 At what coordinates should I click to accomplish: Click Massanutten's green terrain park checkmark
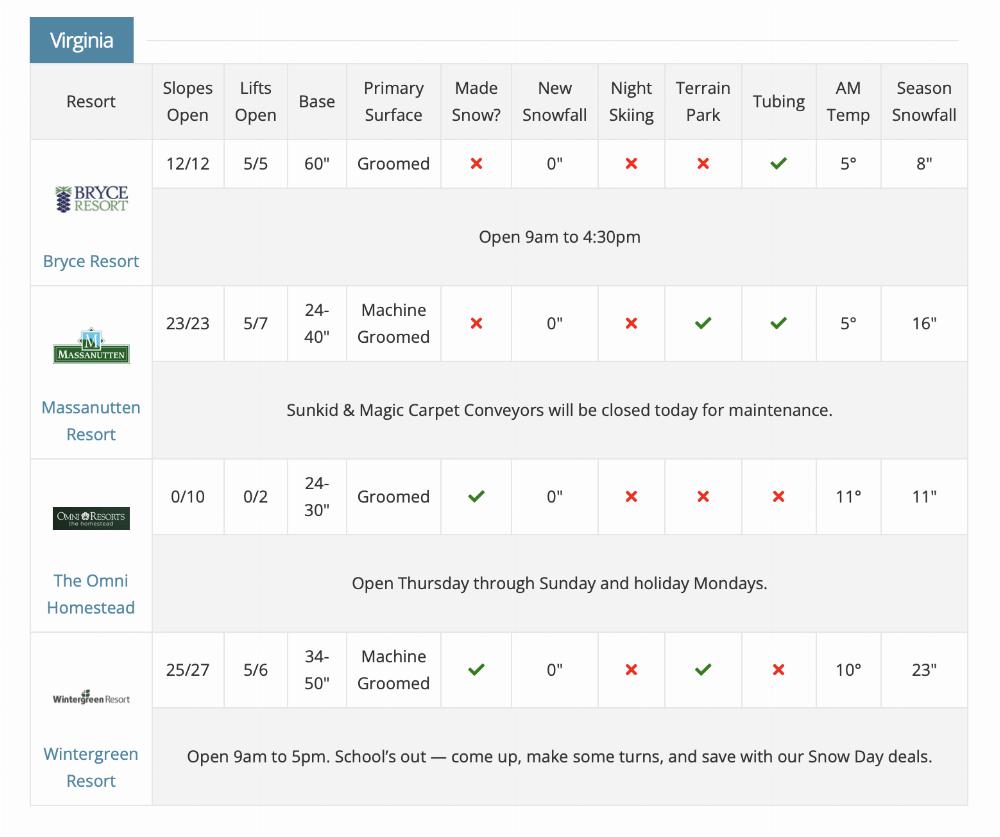(x=703, y=323)
